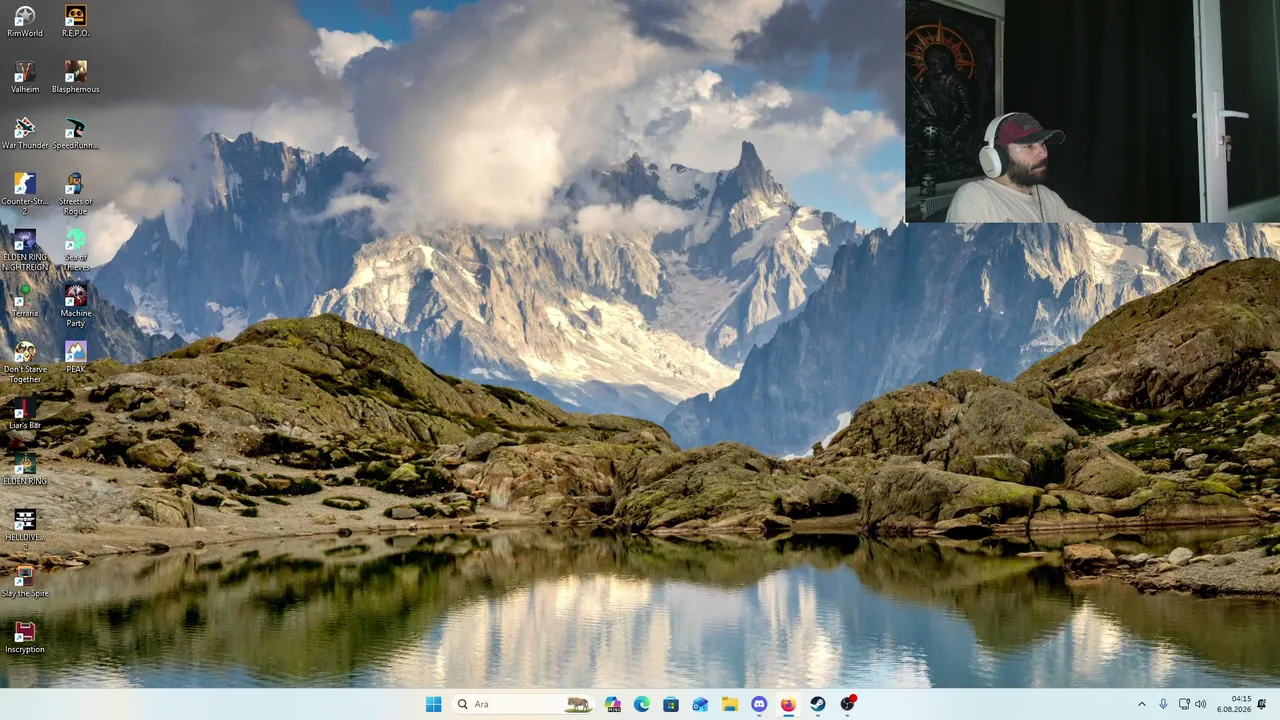Open the notification bell in the tray

(x=1262, y=704)
